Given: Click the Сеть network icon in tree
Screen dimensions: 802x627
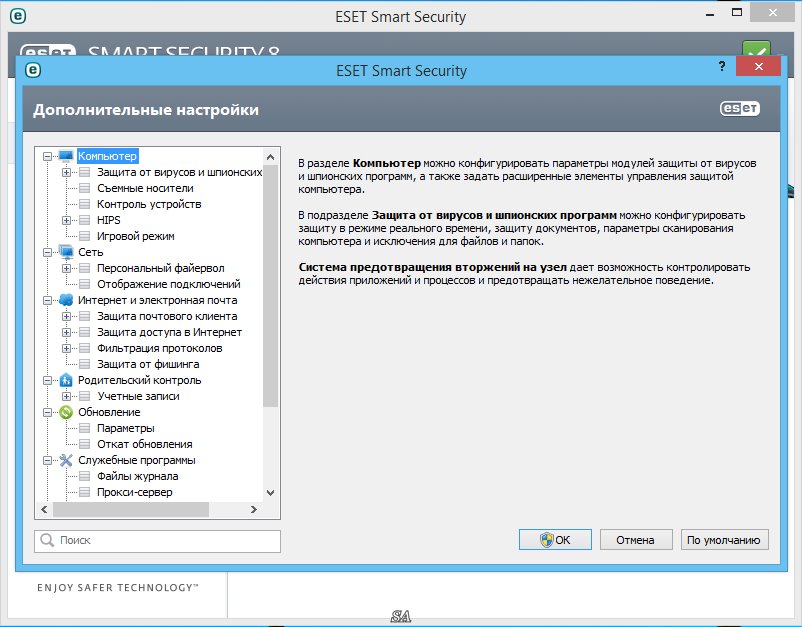Looking at the screenshot, I should click(66, 252).
